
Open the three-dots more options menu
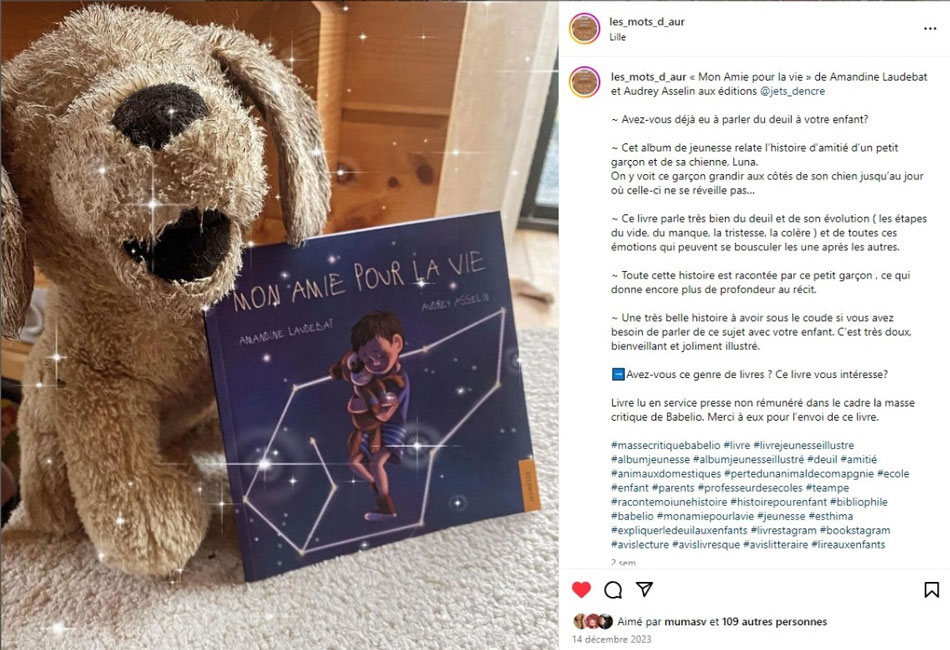tap(930, 28)
